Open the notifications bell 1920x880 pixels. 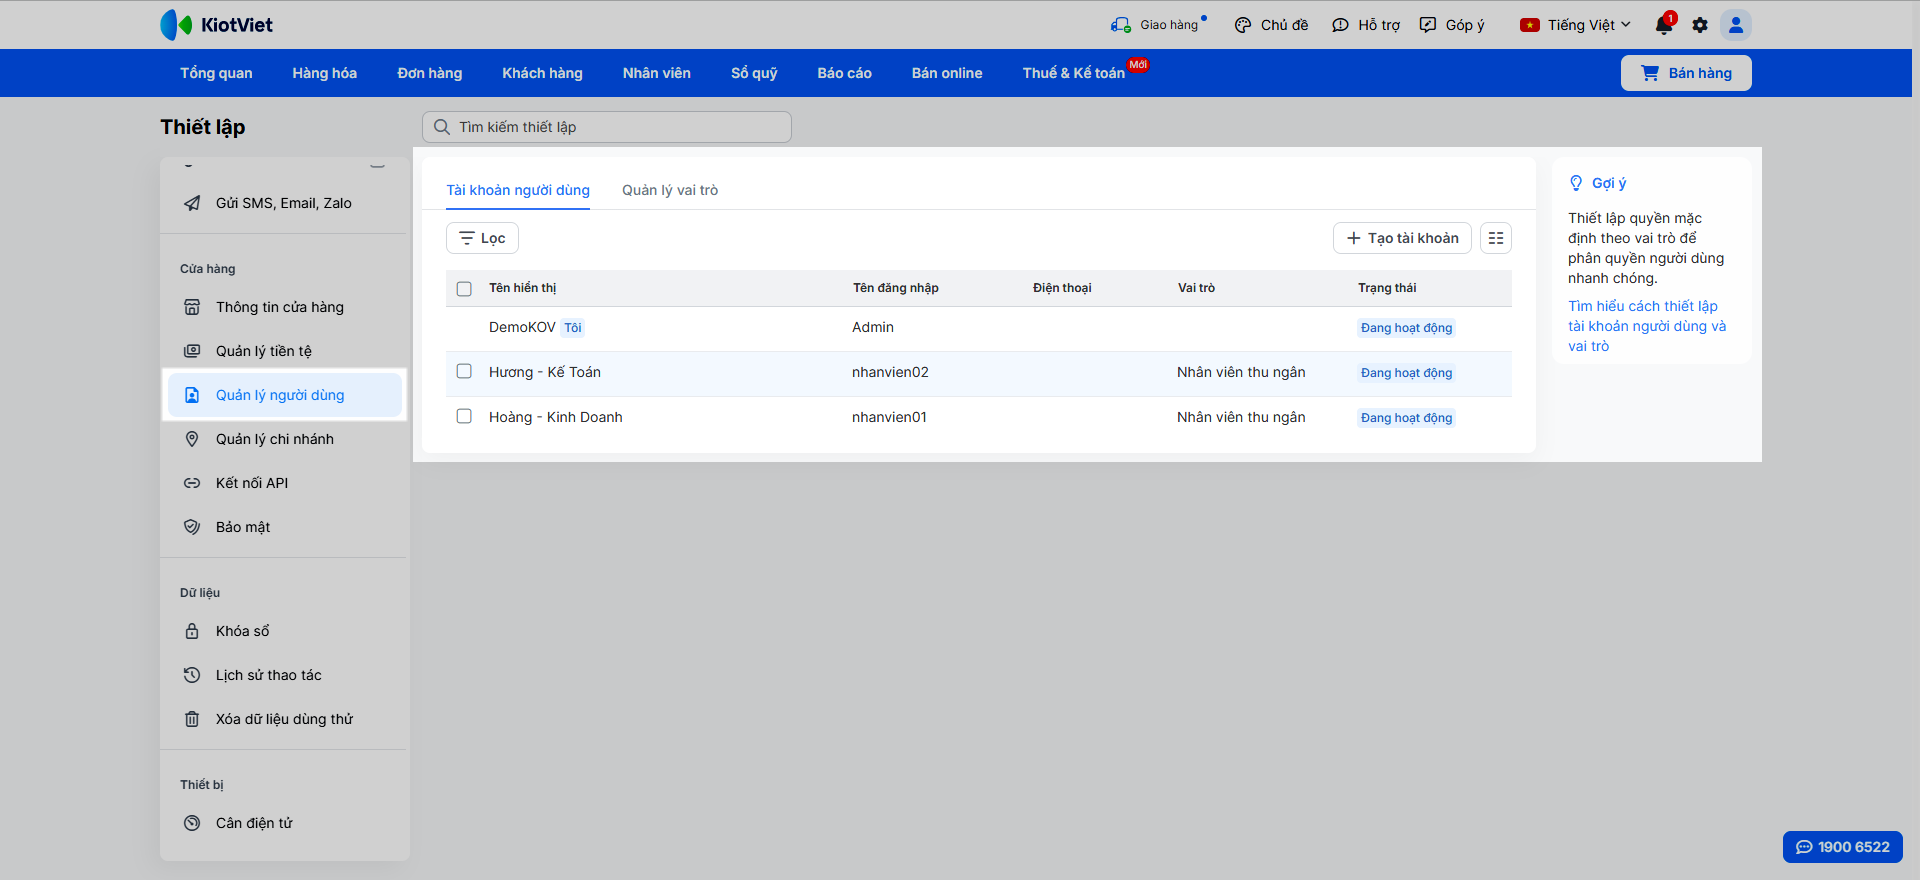1664,25
